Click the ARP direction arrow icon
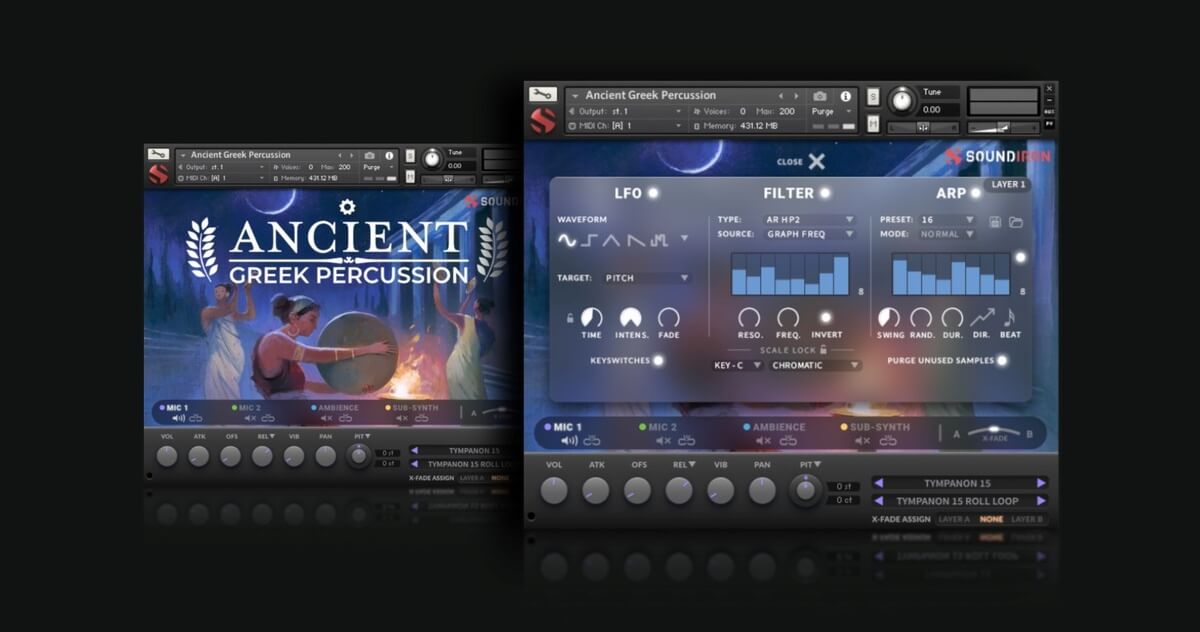Image resolution: width=1200 pixels, height=632 pixels. (x=981, y=318)
